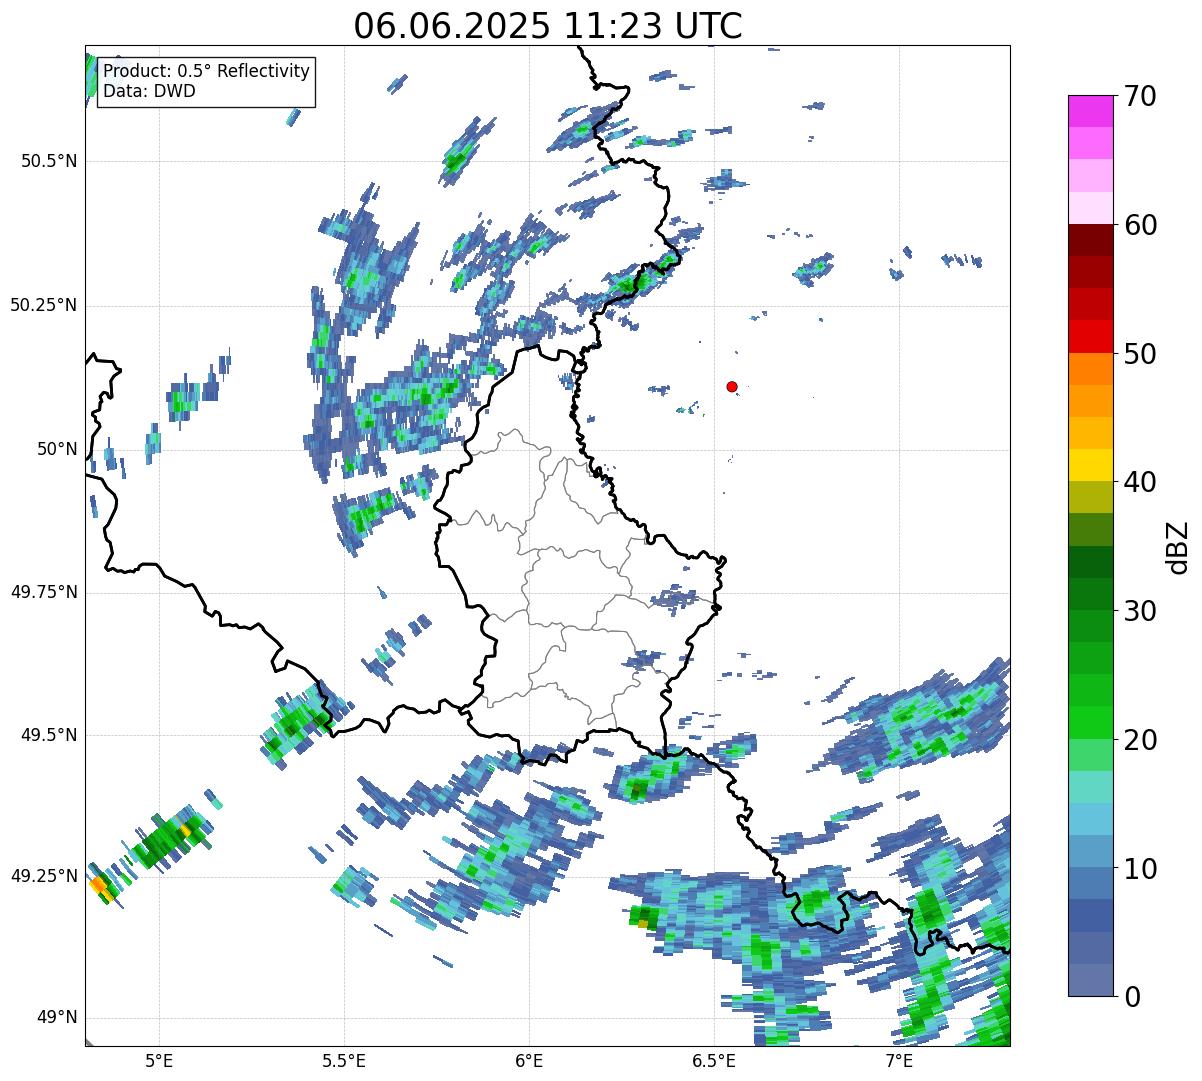Click the orange colorbar swatch just below 50

click(x=1090, y=369)
